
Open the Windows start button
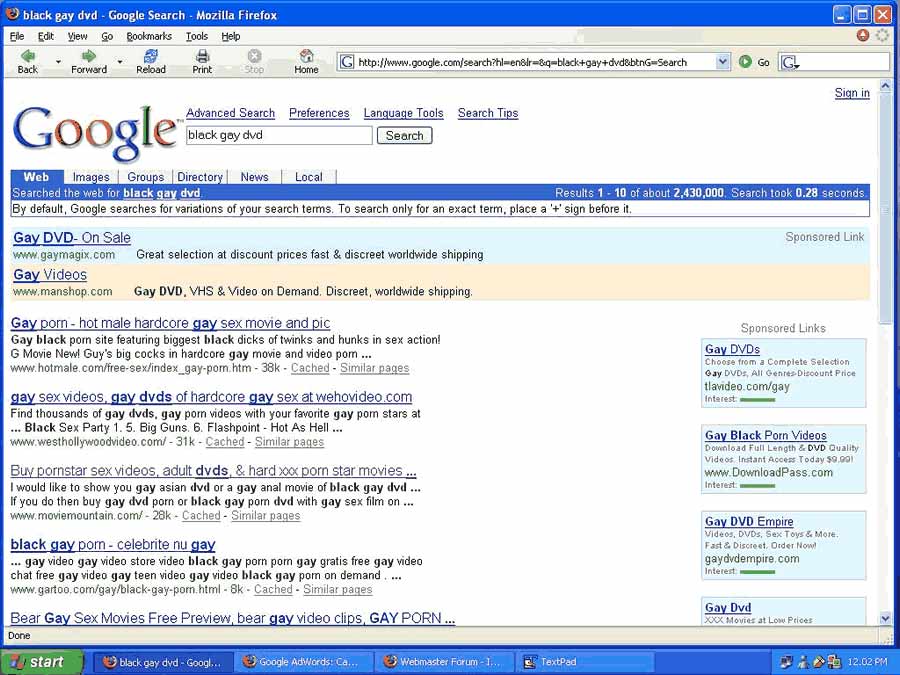click(x=41, y=662)
